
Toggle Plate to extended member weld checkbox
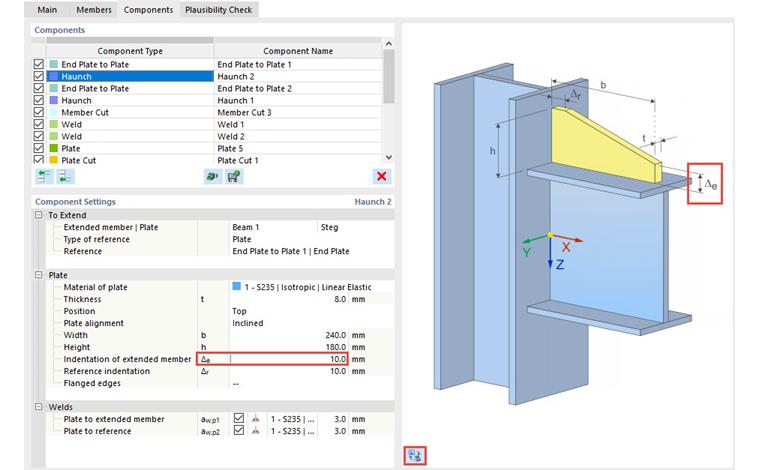tap(238, 418)
